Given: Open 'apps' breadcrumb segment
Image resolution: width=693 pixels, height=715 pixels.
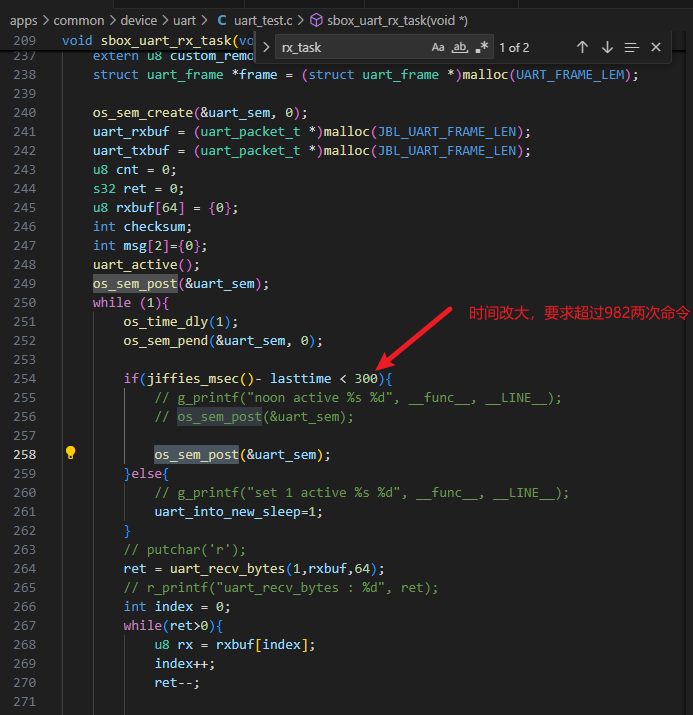Looking at the screenshot, I should [x=24, y=21].
